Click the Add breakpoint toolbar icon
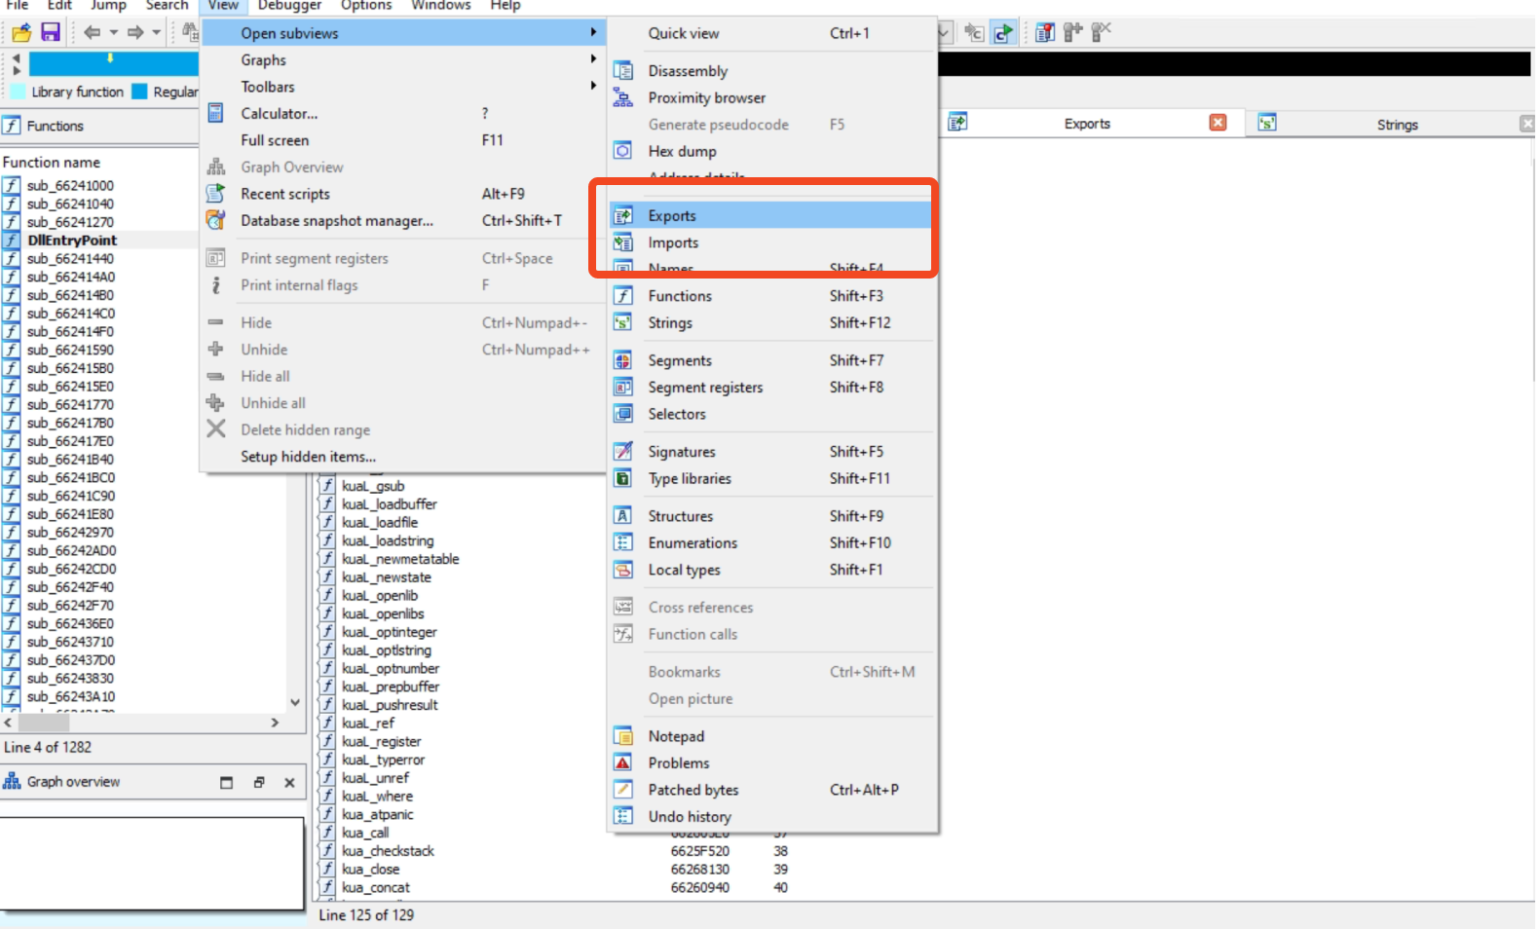The height and width of the screenshot is (929, 1536). click(1070, 33)
